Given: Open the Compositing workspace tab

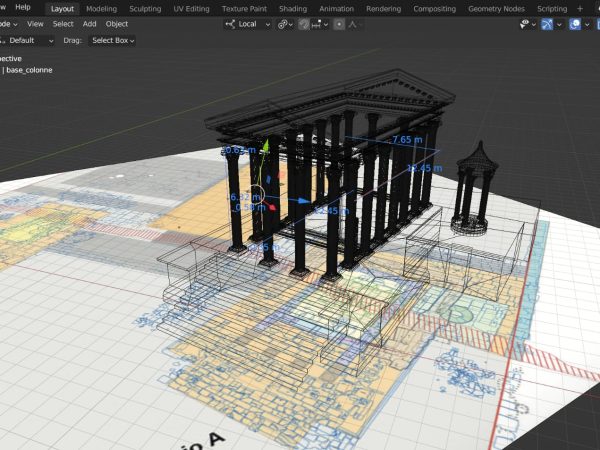Looking at the screenshot, I should 434,9.
